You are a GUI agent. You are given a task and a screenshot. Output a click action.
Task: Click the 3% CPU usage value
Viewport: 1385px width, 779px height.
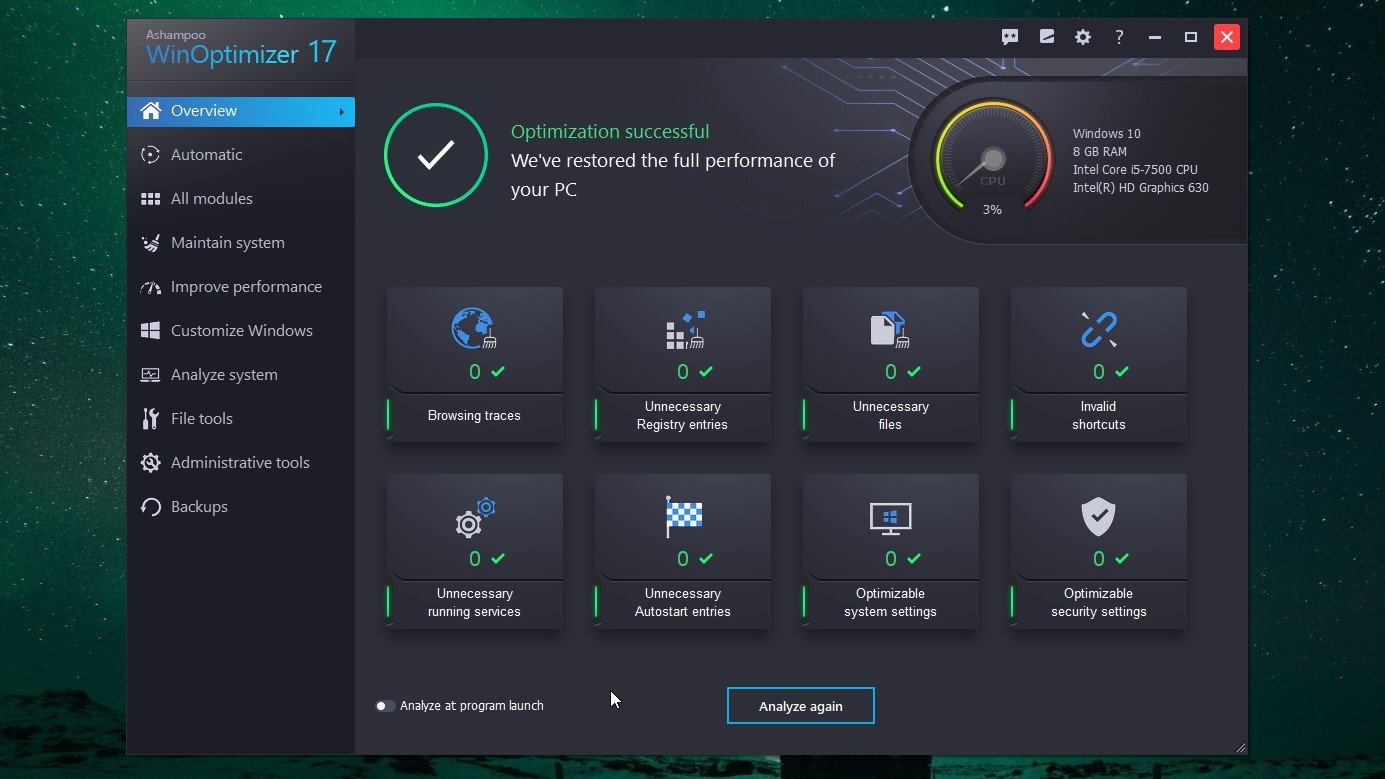point(992,210)
